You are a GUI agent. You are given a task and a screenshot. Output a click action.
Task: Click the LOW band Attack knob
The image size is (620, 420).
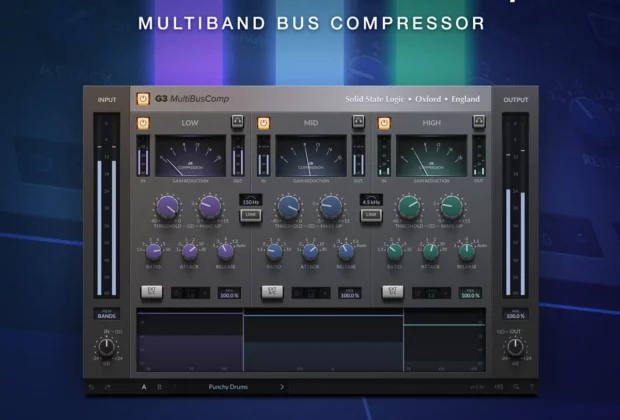[x=189, y=252]
